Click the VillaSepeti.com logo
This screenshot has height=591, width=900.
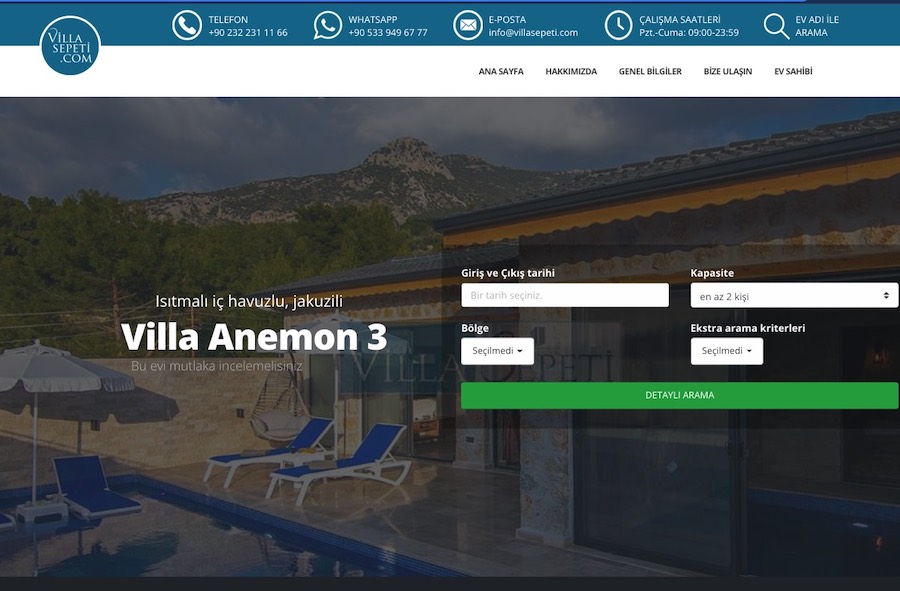[x=70, y=46]
